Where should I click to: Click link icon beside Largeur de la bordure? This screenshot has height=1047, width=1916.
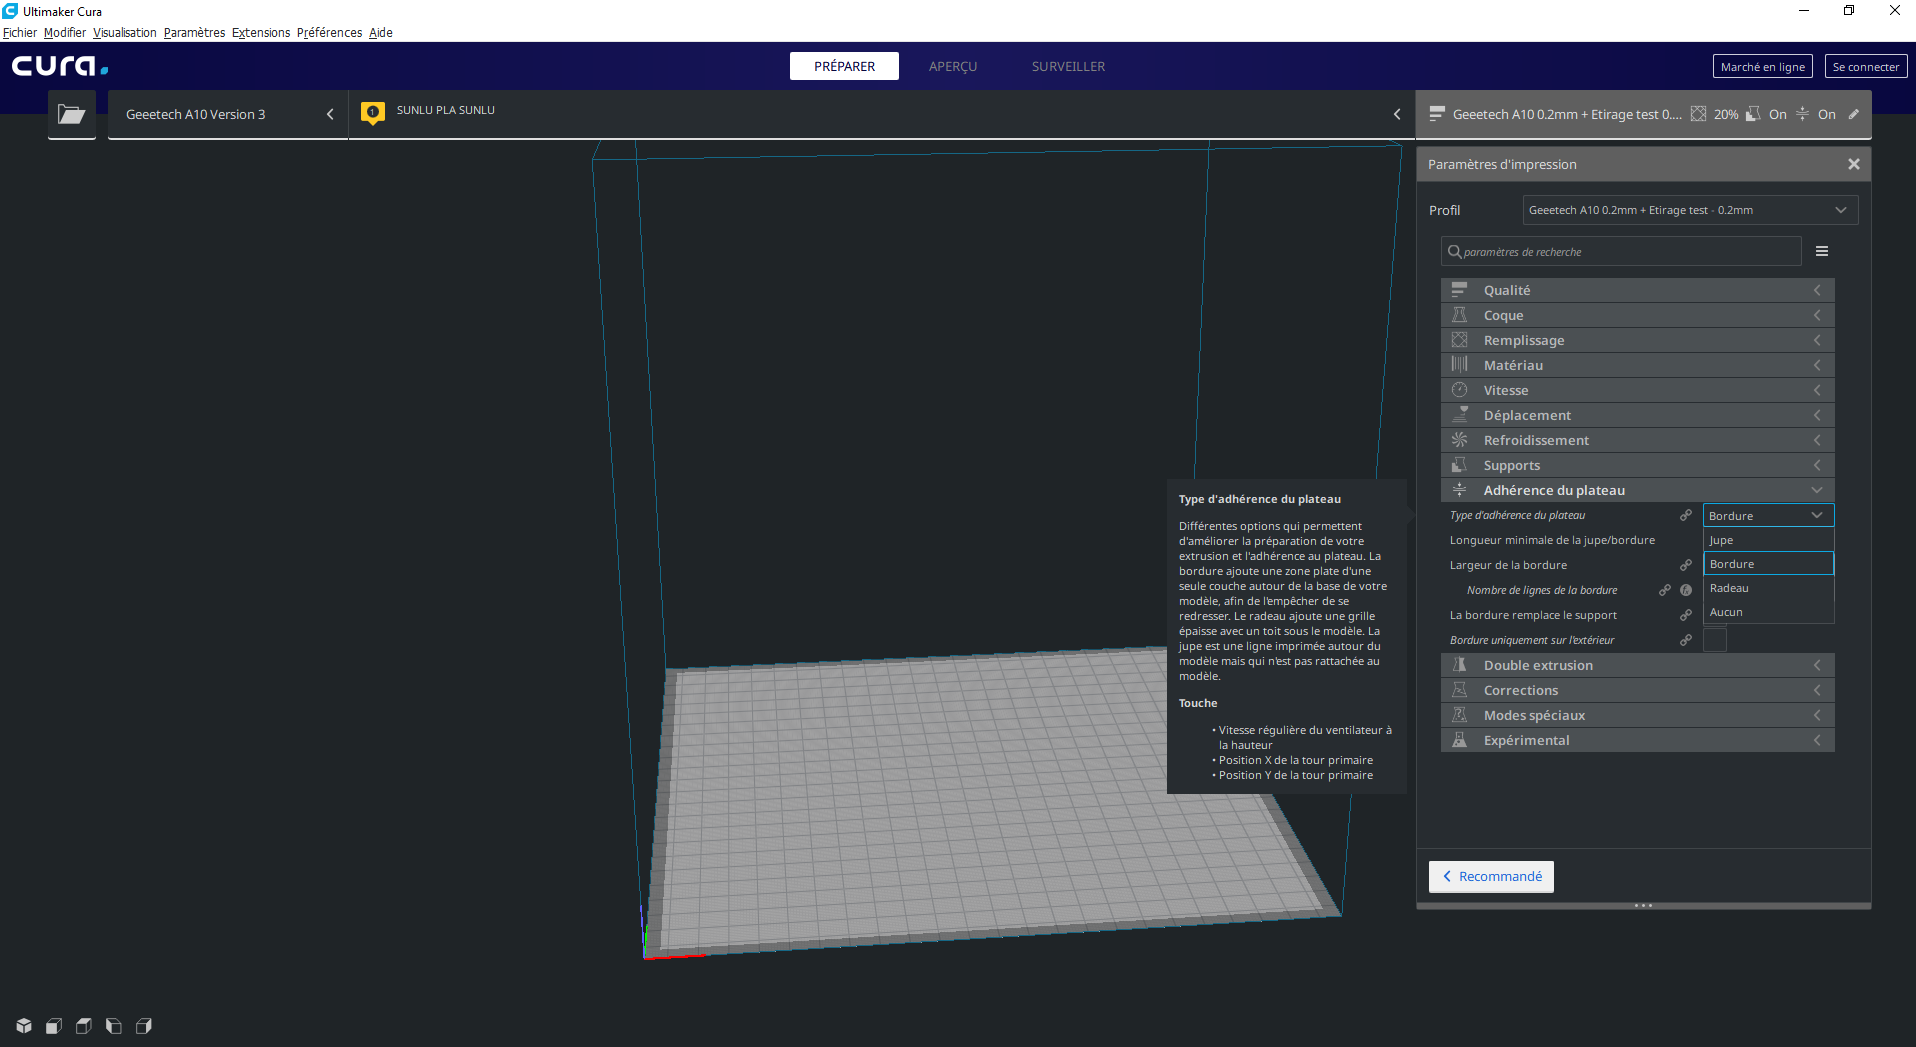1686,565
